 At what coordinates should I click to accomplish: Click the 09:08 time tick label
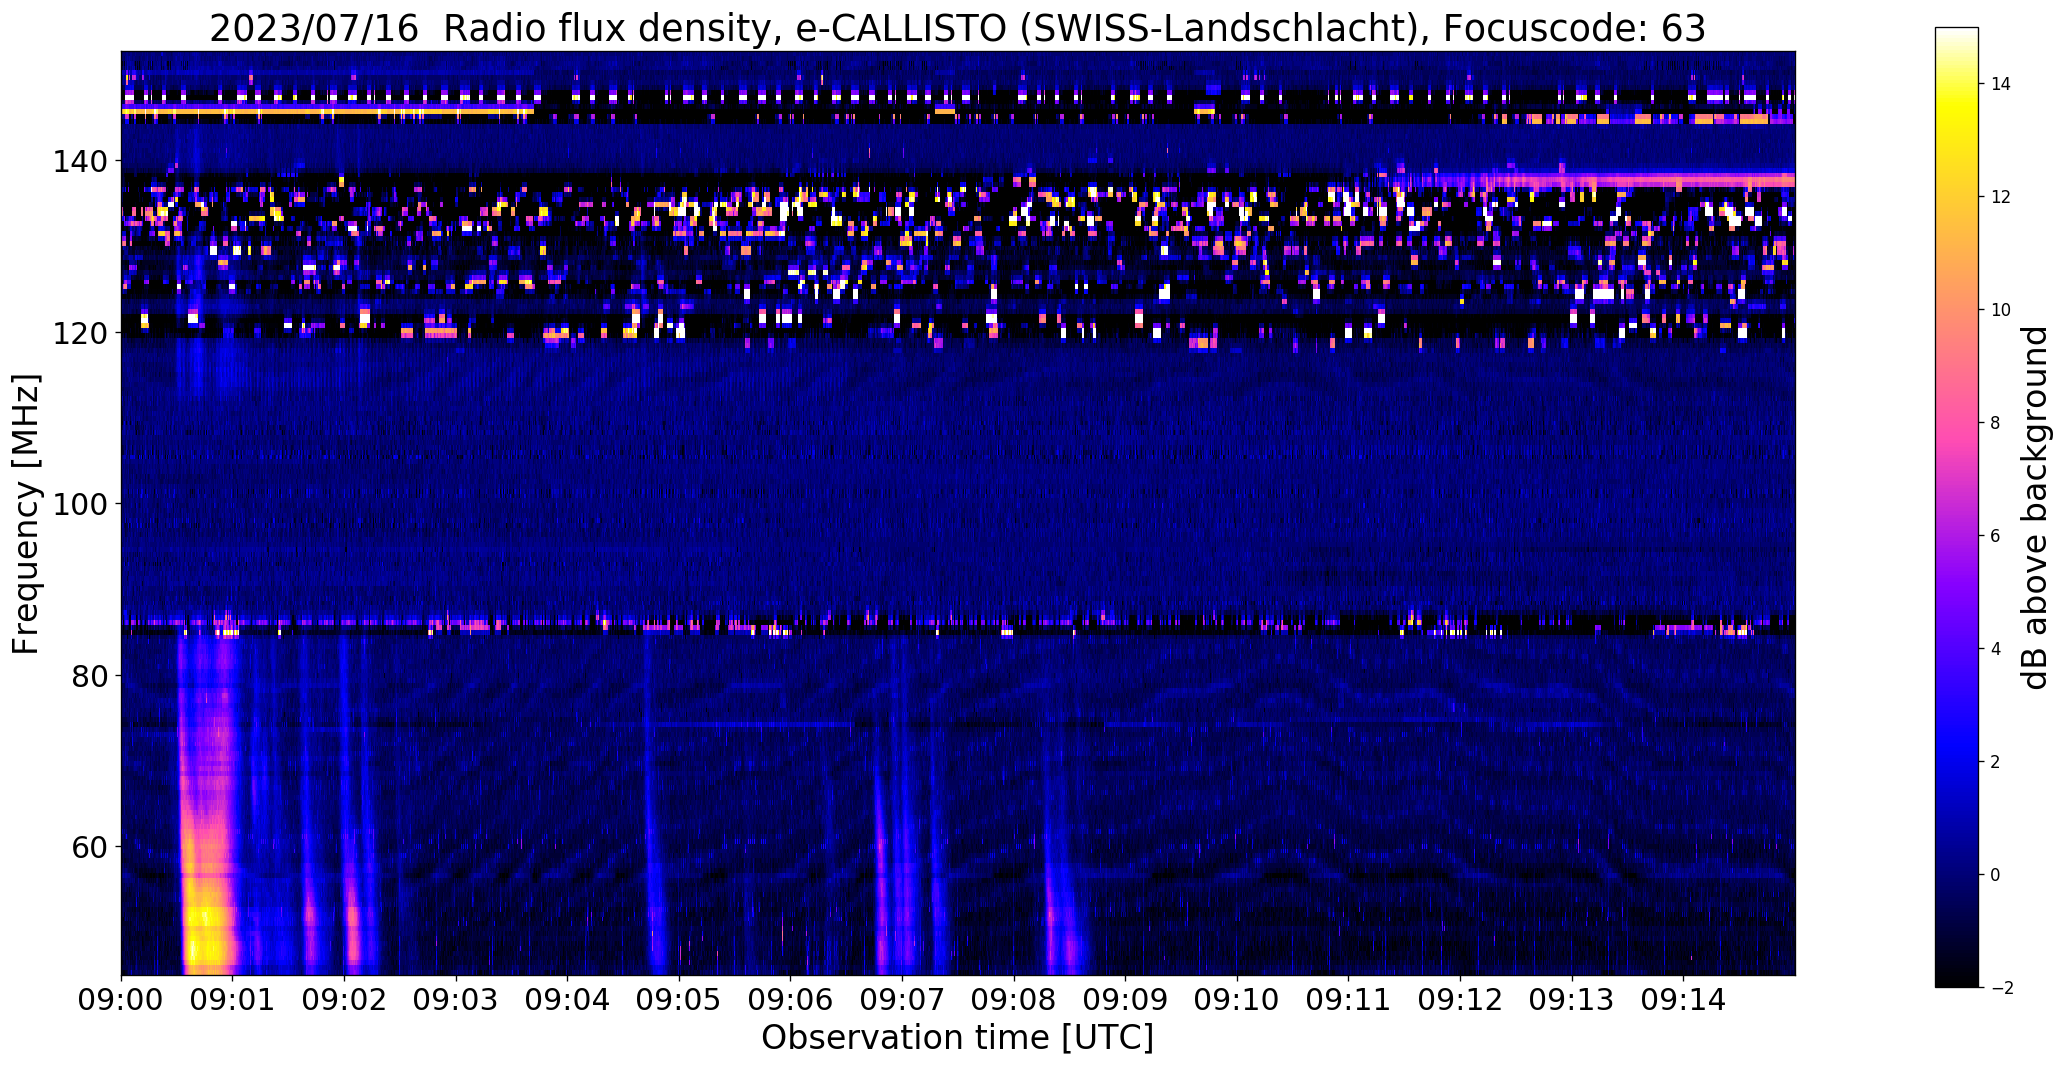click(x=1014, y=1001)
